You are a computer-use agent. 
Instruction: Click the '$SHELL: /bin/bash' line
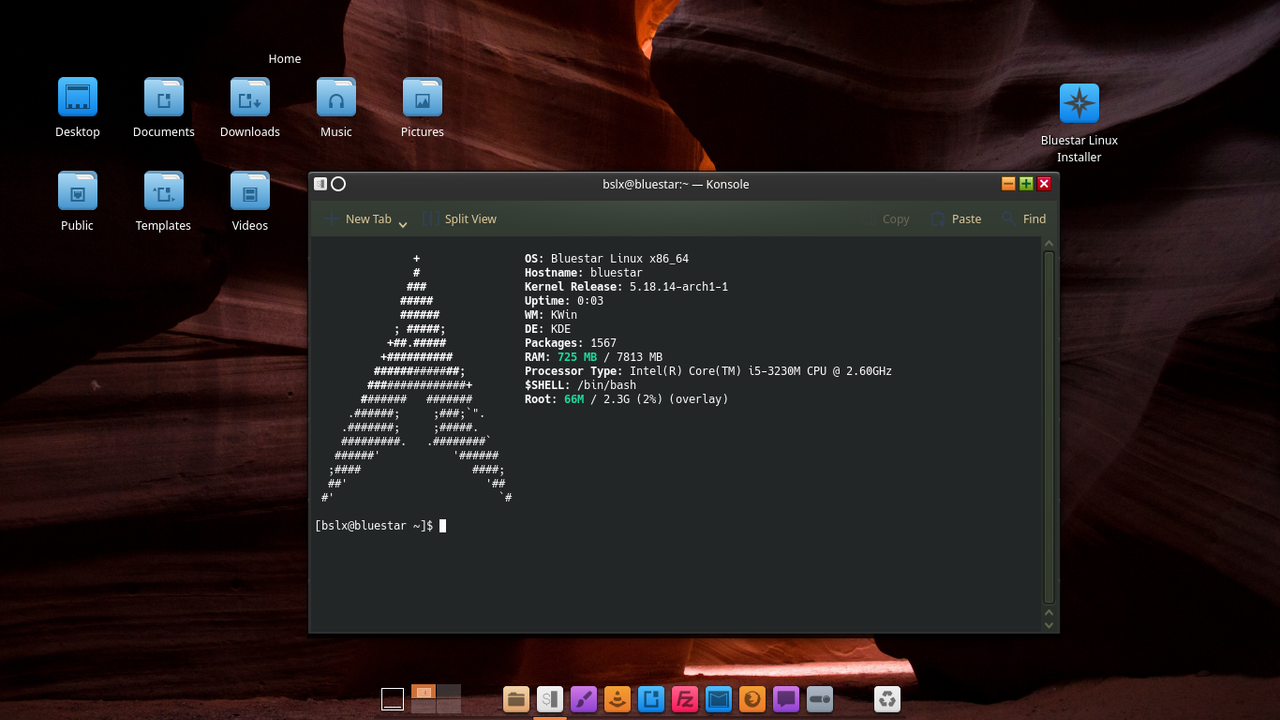tap(581, 385)
